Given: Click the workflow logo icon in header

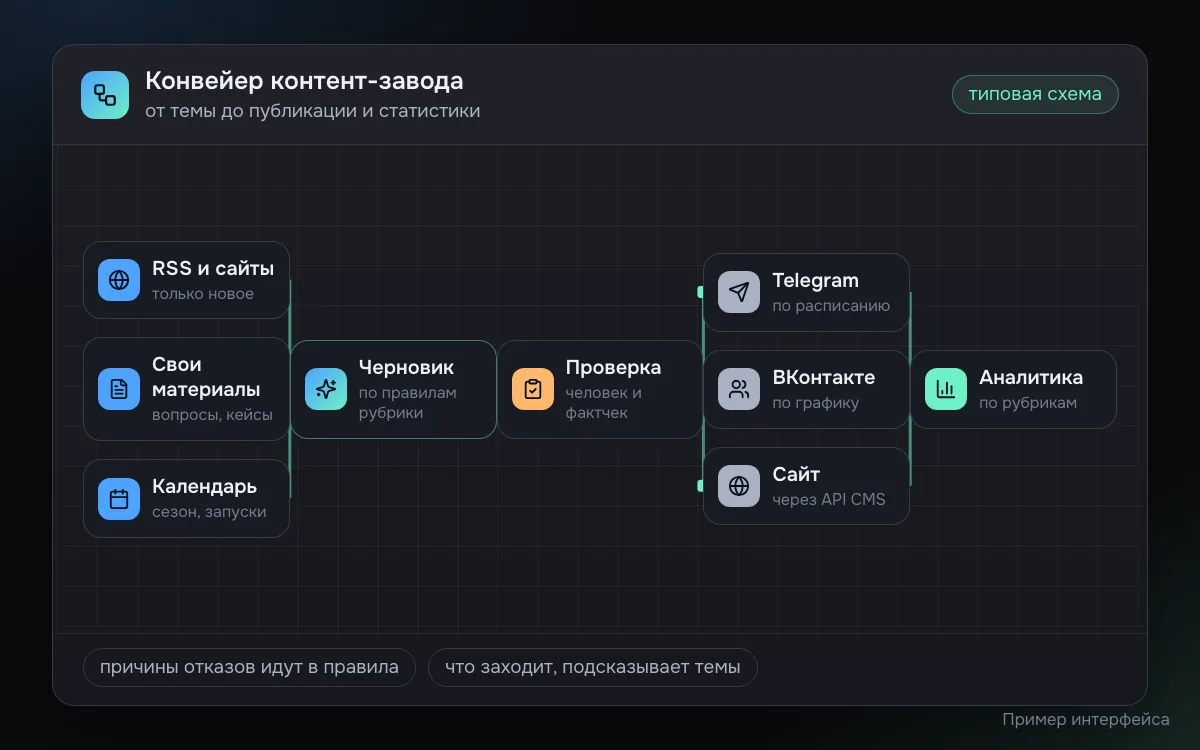Looking at the screenshot, I should [x=105, y=95].
